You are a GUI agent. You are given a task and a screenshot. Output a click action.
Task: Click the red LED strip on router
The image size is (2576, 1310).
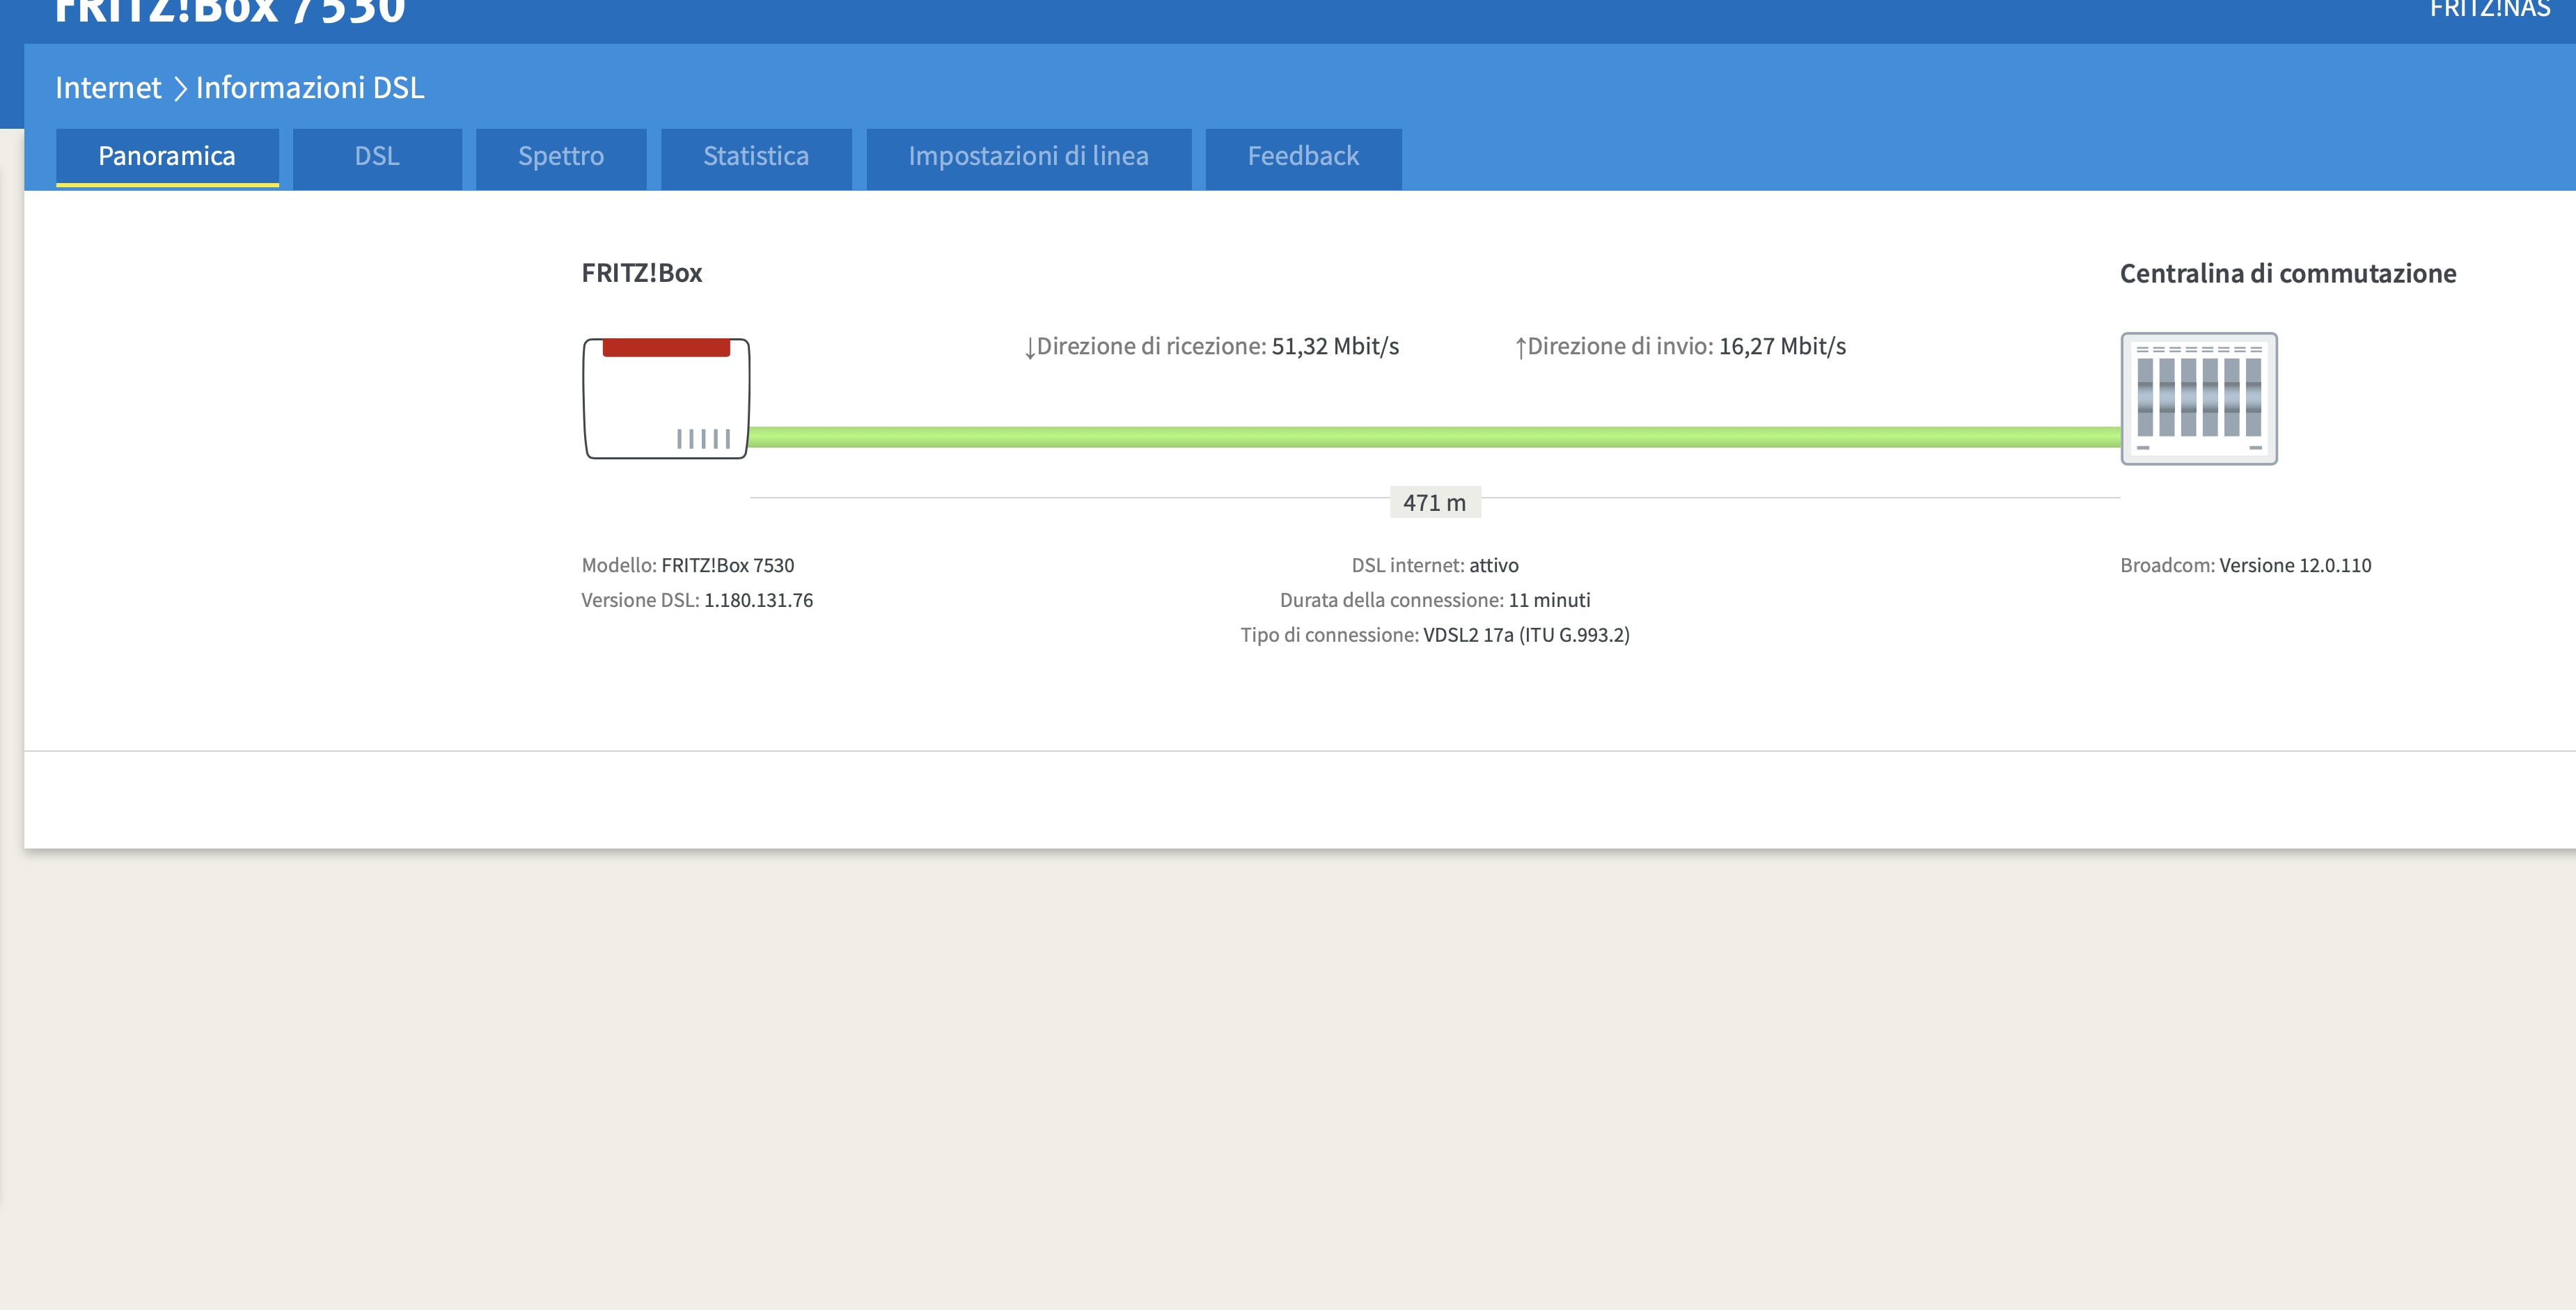(x=666, y=348)
